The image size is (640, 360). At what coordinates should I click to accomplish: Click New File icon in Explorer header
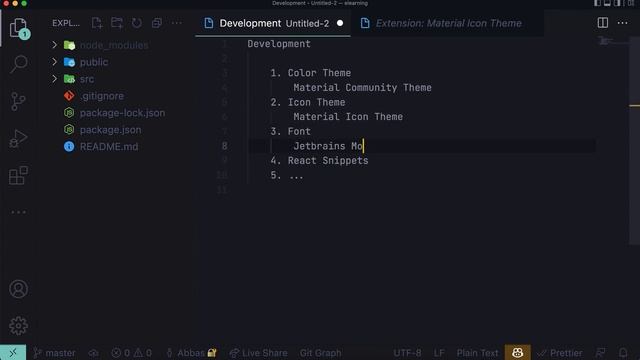pos(97,23)
